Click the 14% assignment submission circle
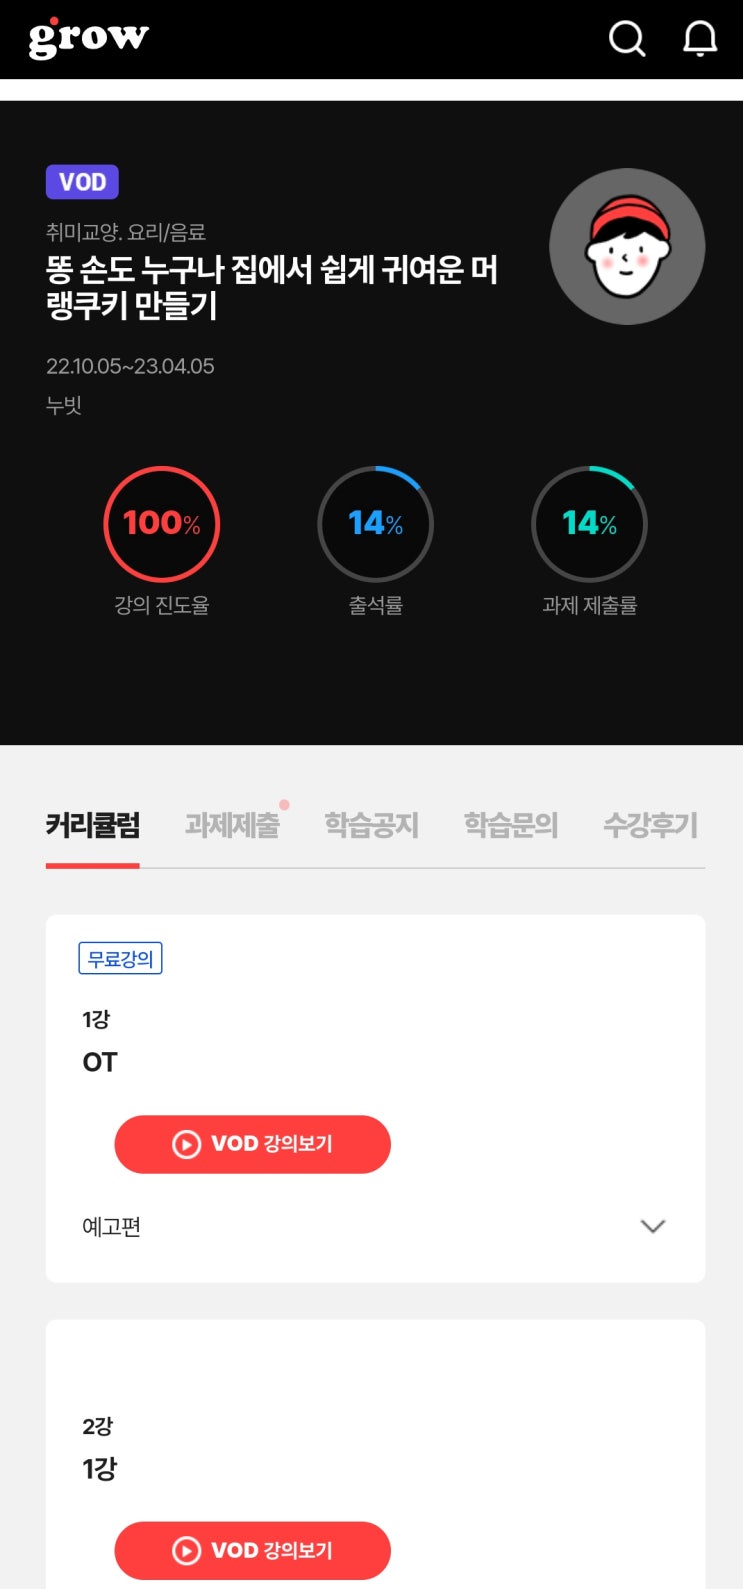The width and height of the screenshot is (743, 1589). (x=589, y=524)
